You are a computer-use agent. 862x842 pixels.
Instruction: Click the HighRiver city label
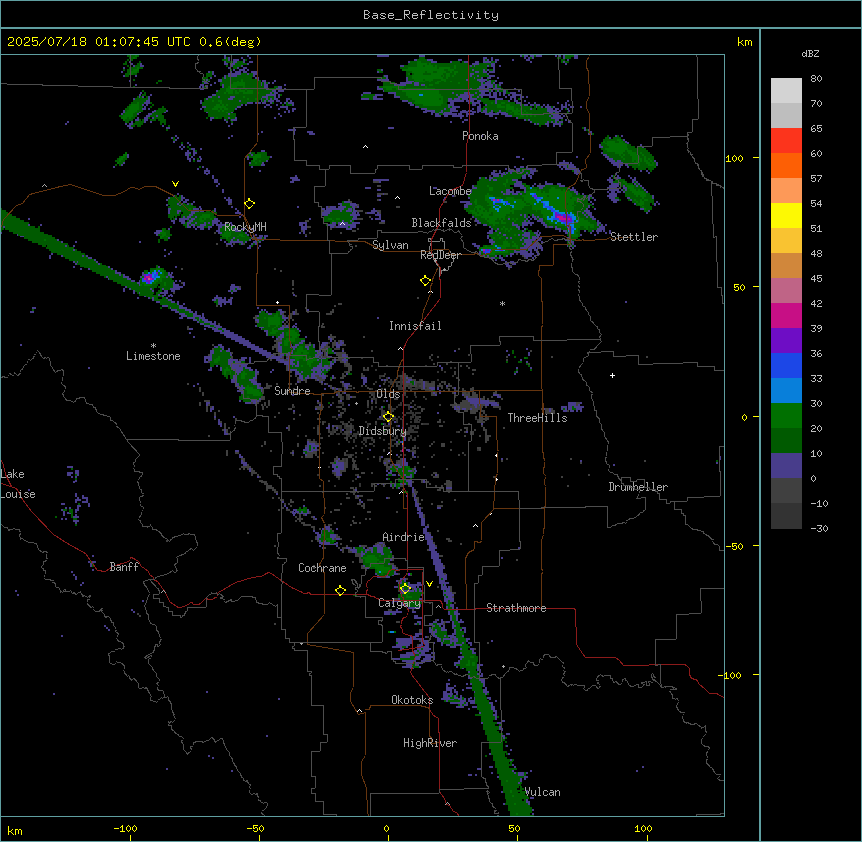pos(430,743)
